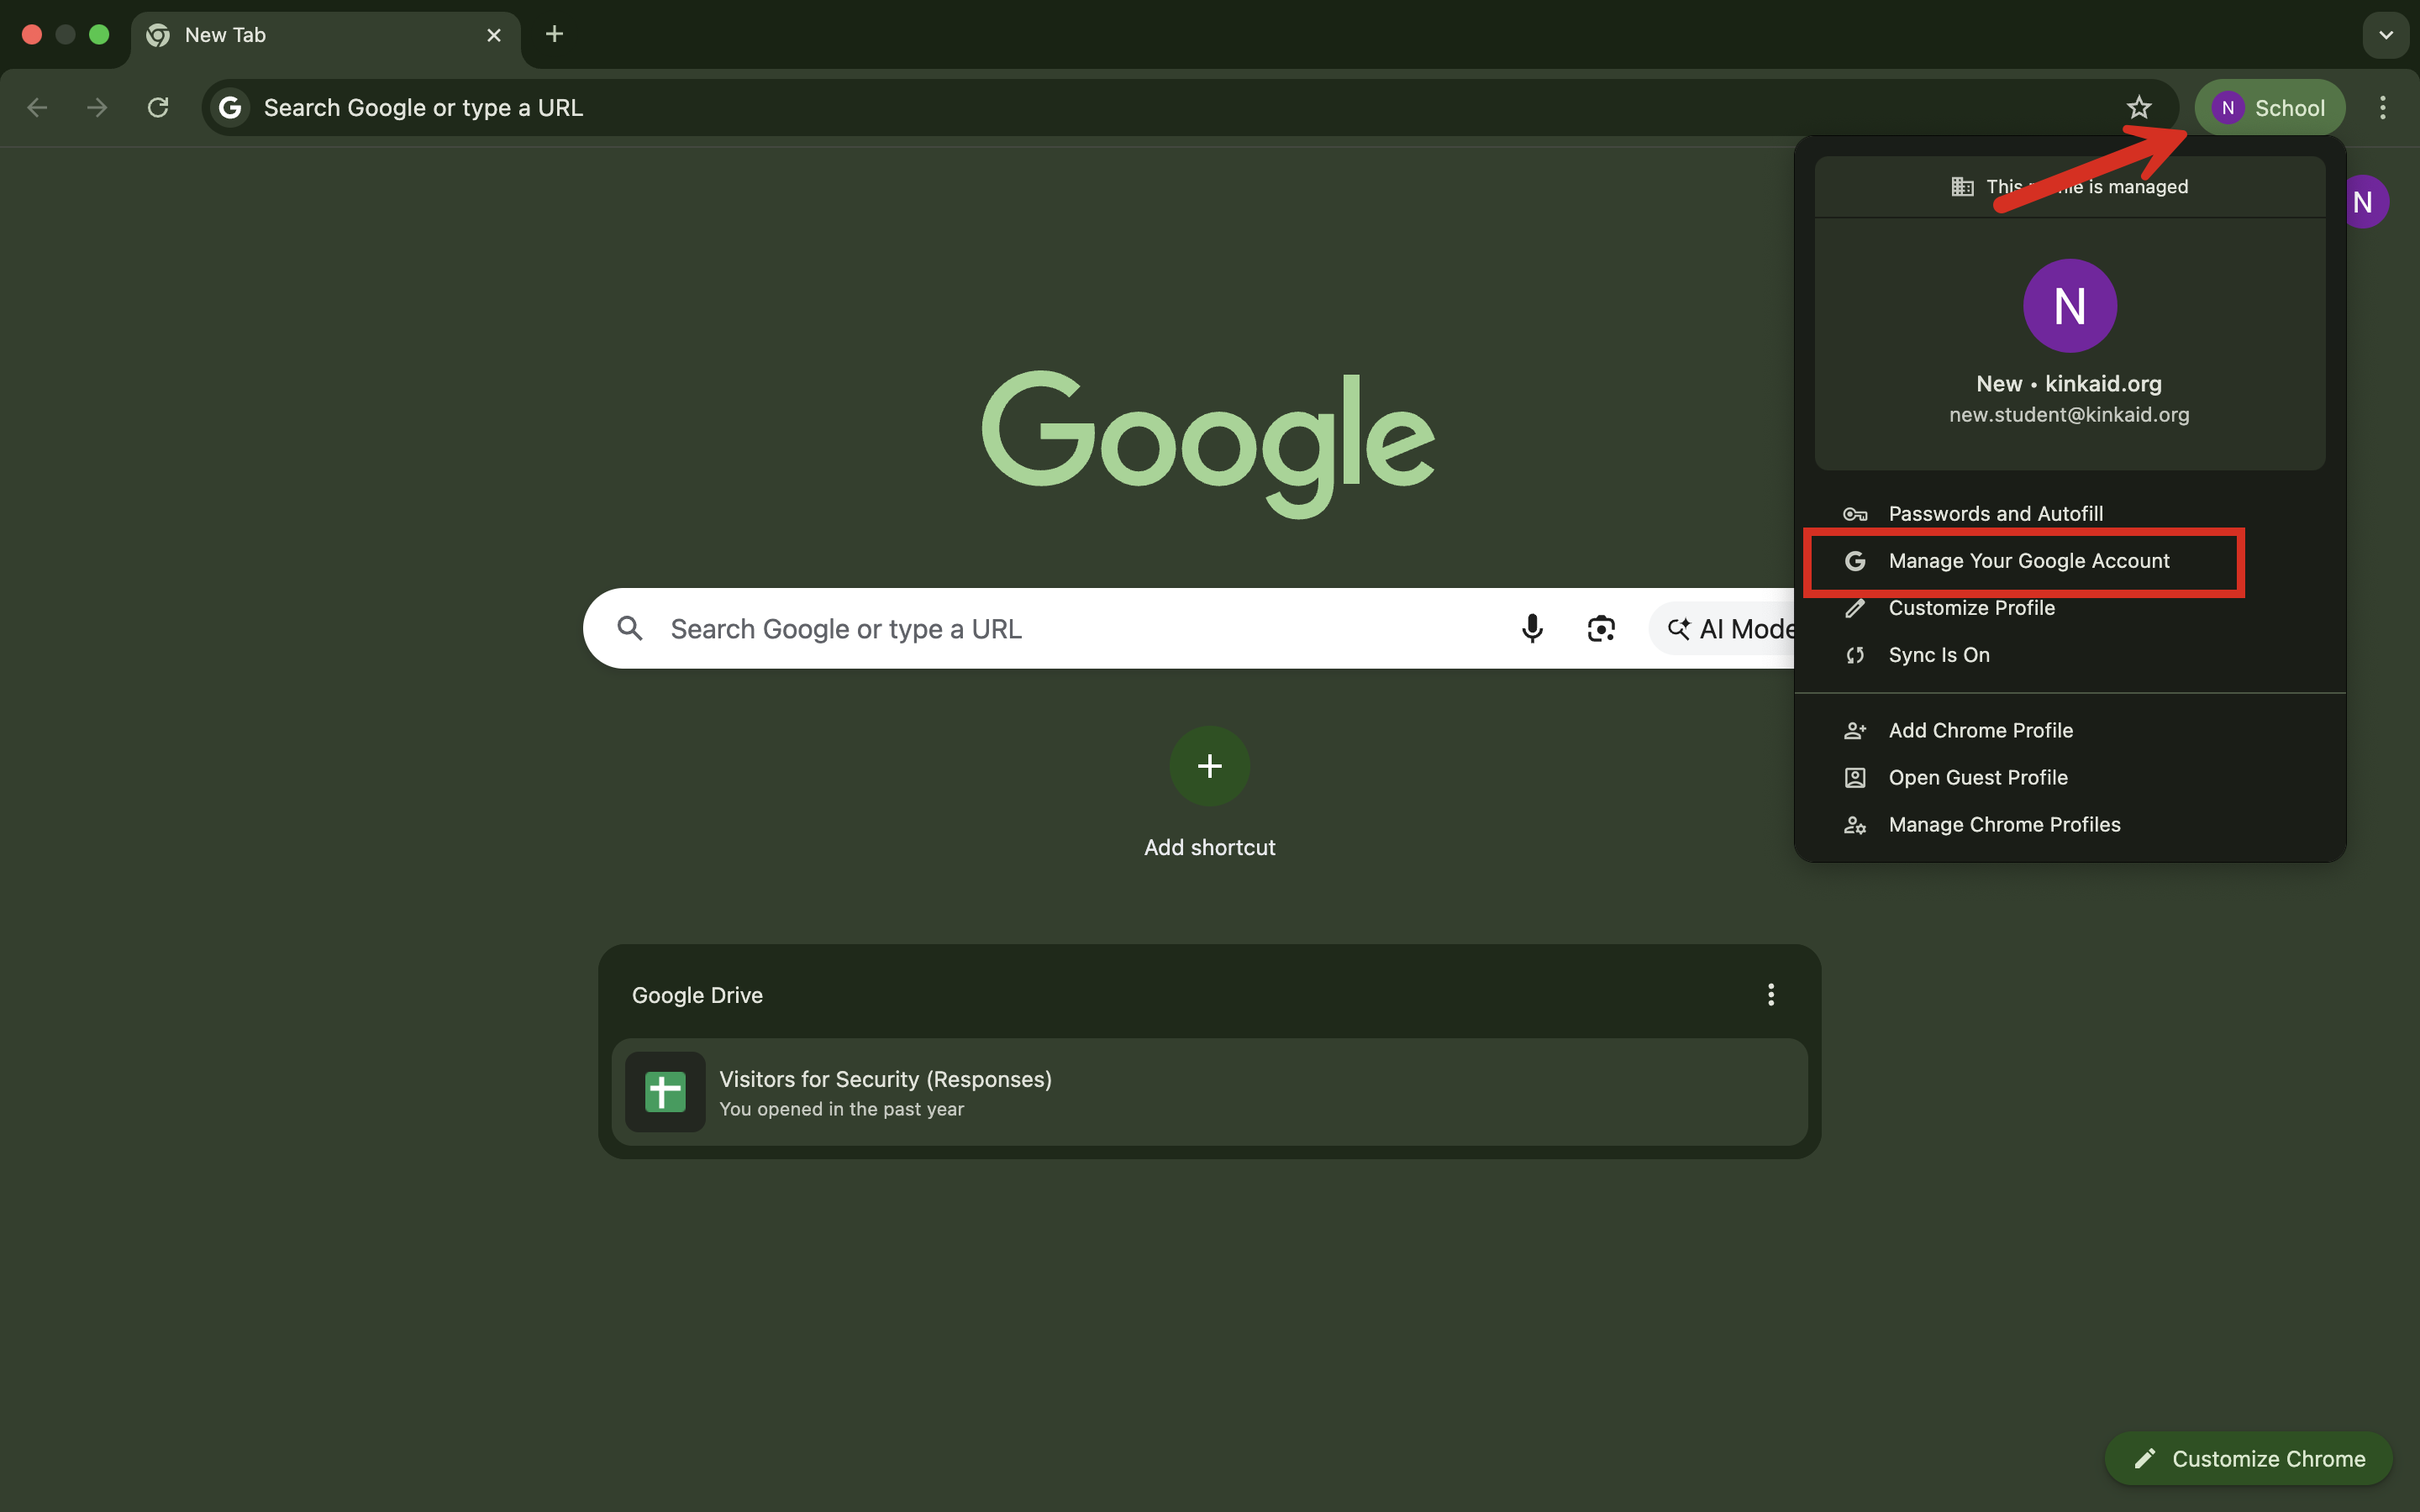Click the Customize Chrome button
The height and width of the screenshot is (1512, 2420).
2248,1458
